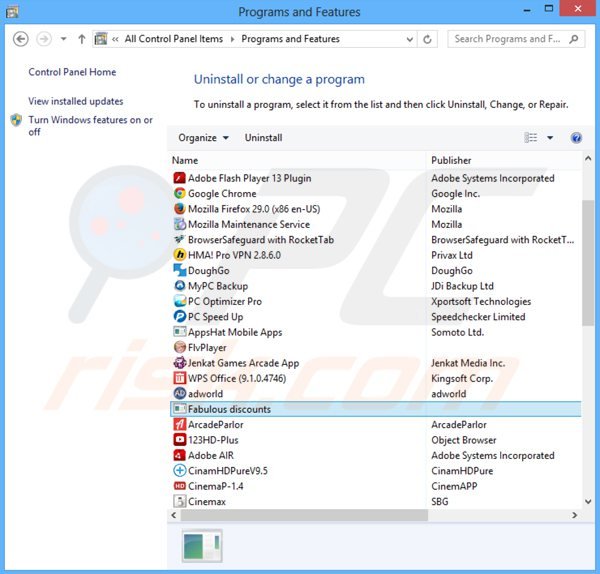
Task: Click the BrowserSafeguard with RocketTab icon
Action: pos(179,240)
